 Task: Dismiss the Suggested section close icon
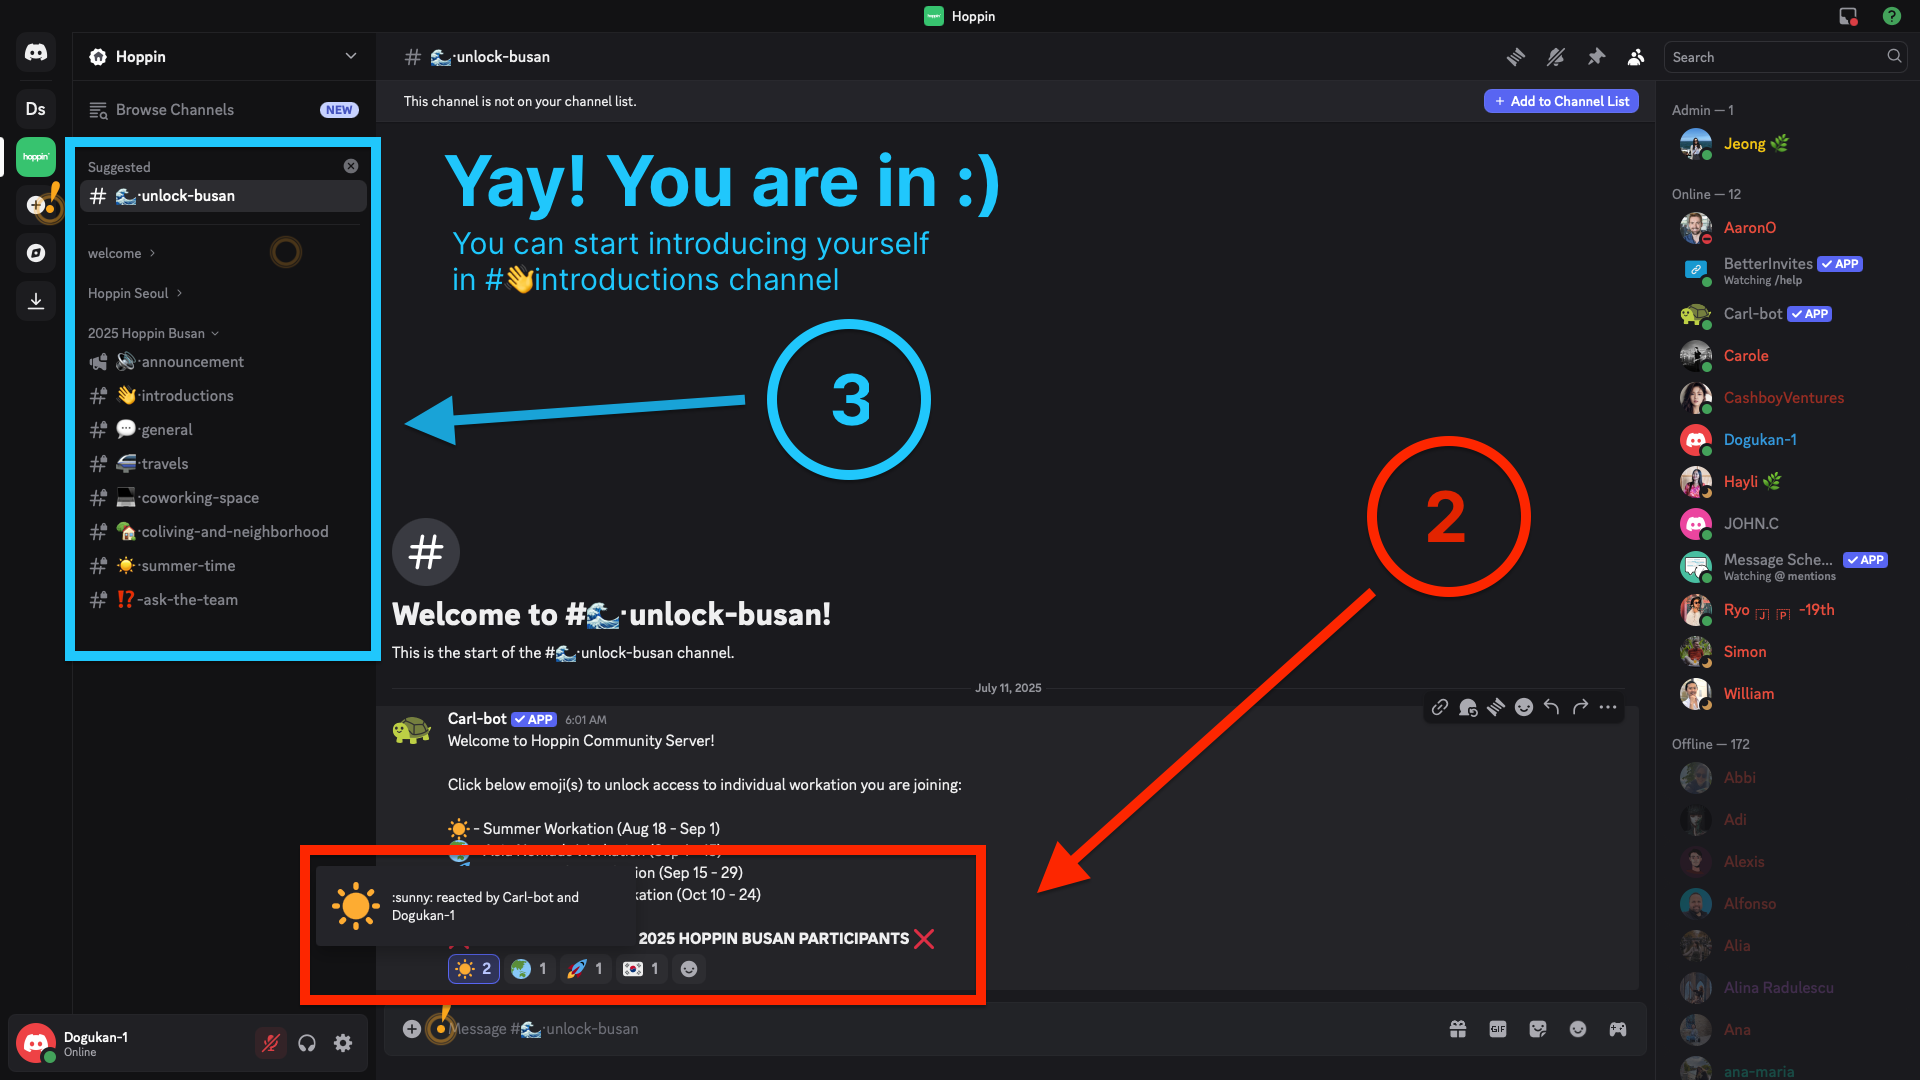(351, 166)
